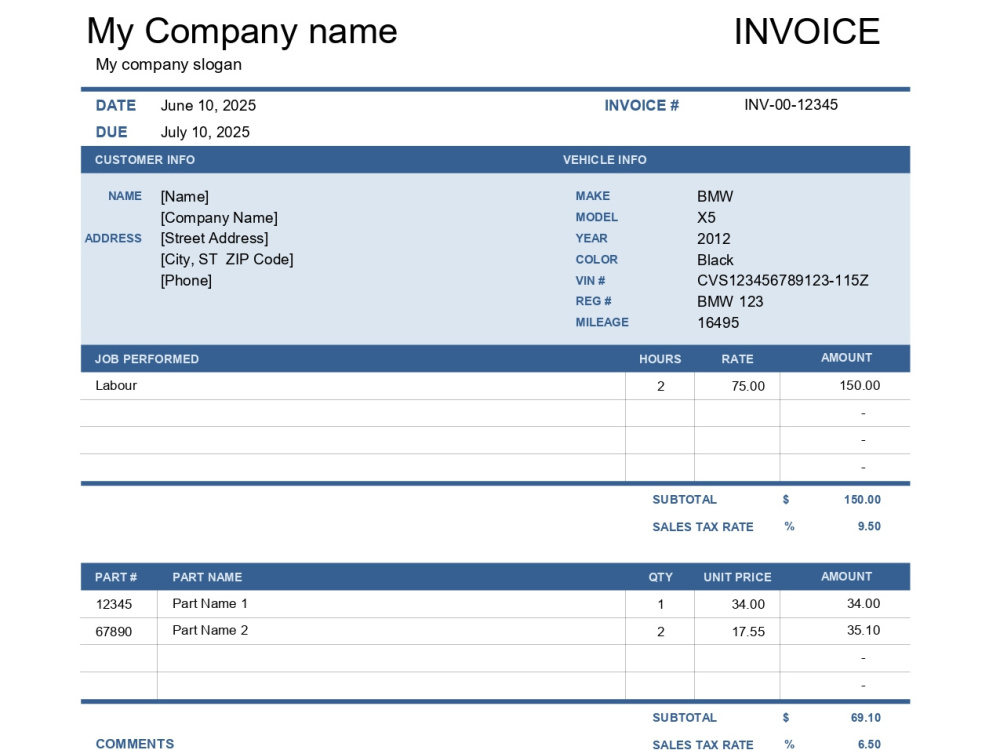Select part number 67890

114,631
